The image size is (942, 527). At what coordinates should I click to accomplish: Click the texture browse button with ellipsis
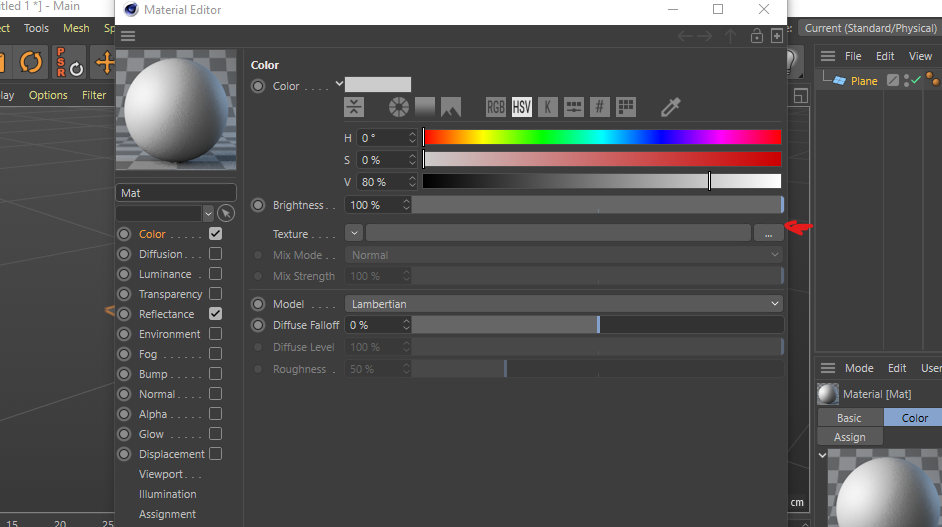click(x=768, y=233)
